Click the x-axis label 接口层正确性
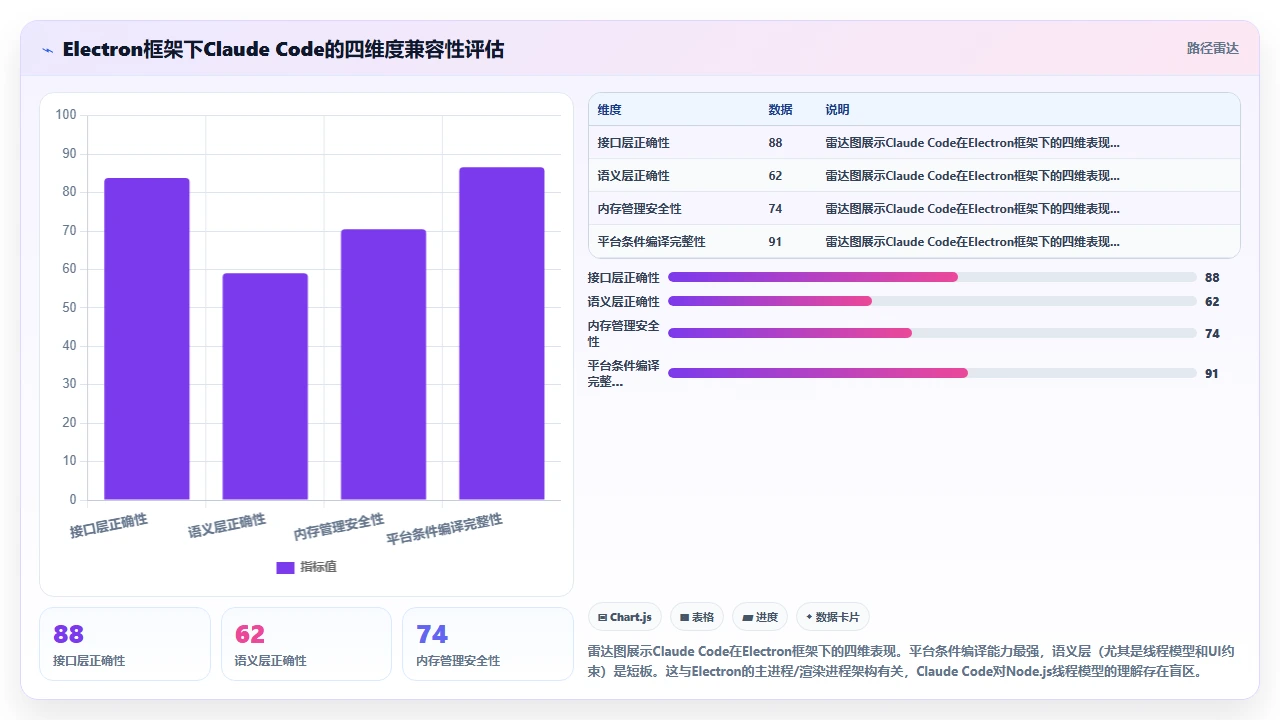 pyautogui.click(x=109, y=526)
